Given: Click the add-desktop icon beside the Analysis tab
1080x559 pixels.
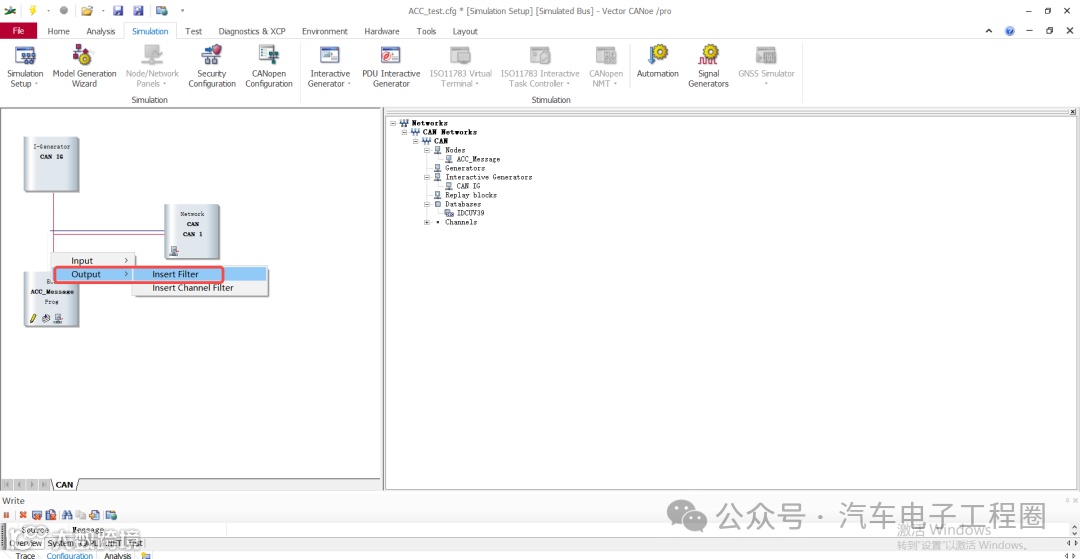Looking at the screenshot, I should [x=145, y=555].
